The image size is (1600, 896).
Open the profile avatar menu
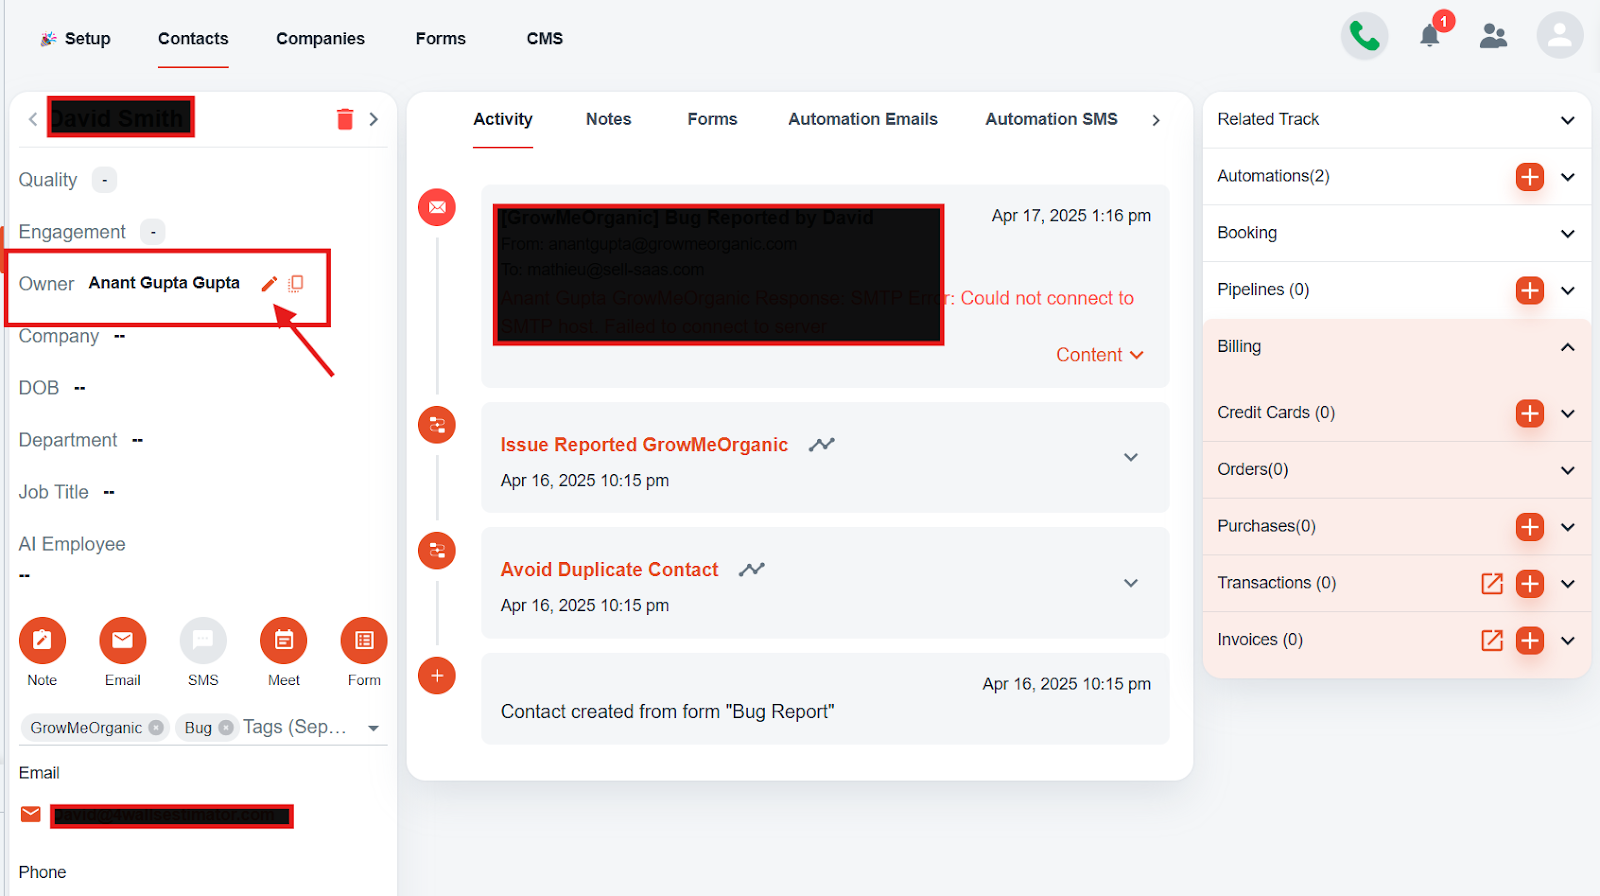coord(1560,36)
